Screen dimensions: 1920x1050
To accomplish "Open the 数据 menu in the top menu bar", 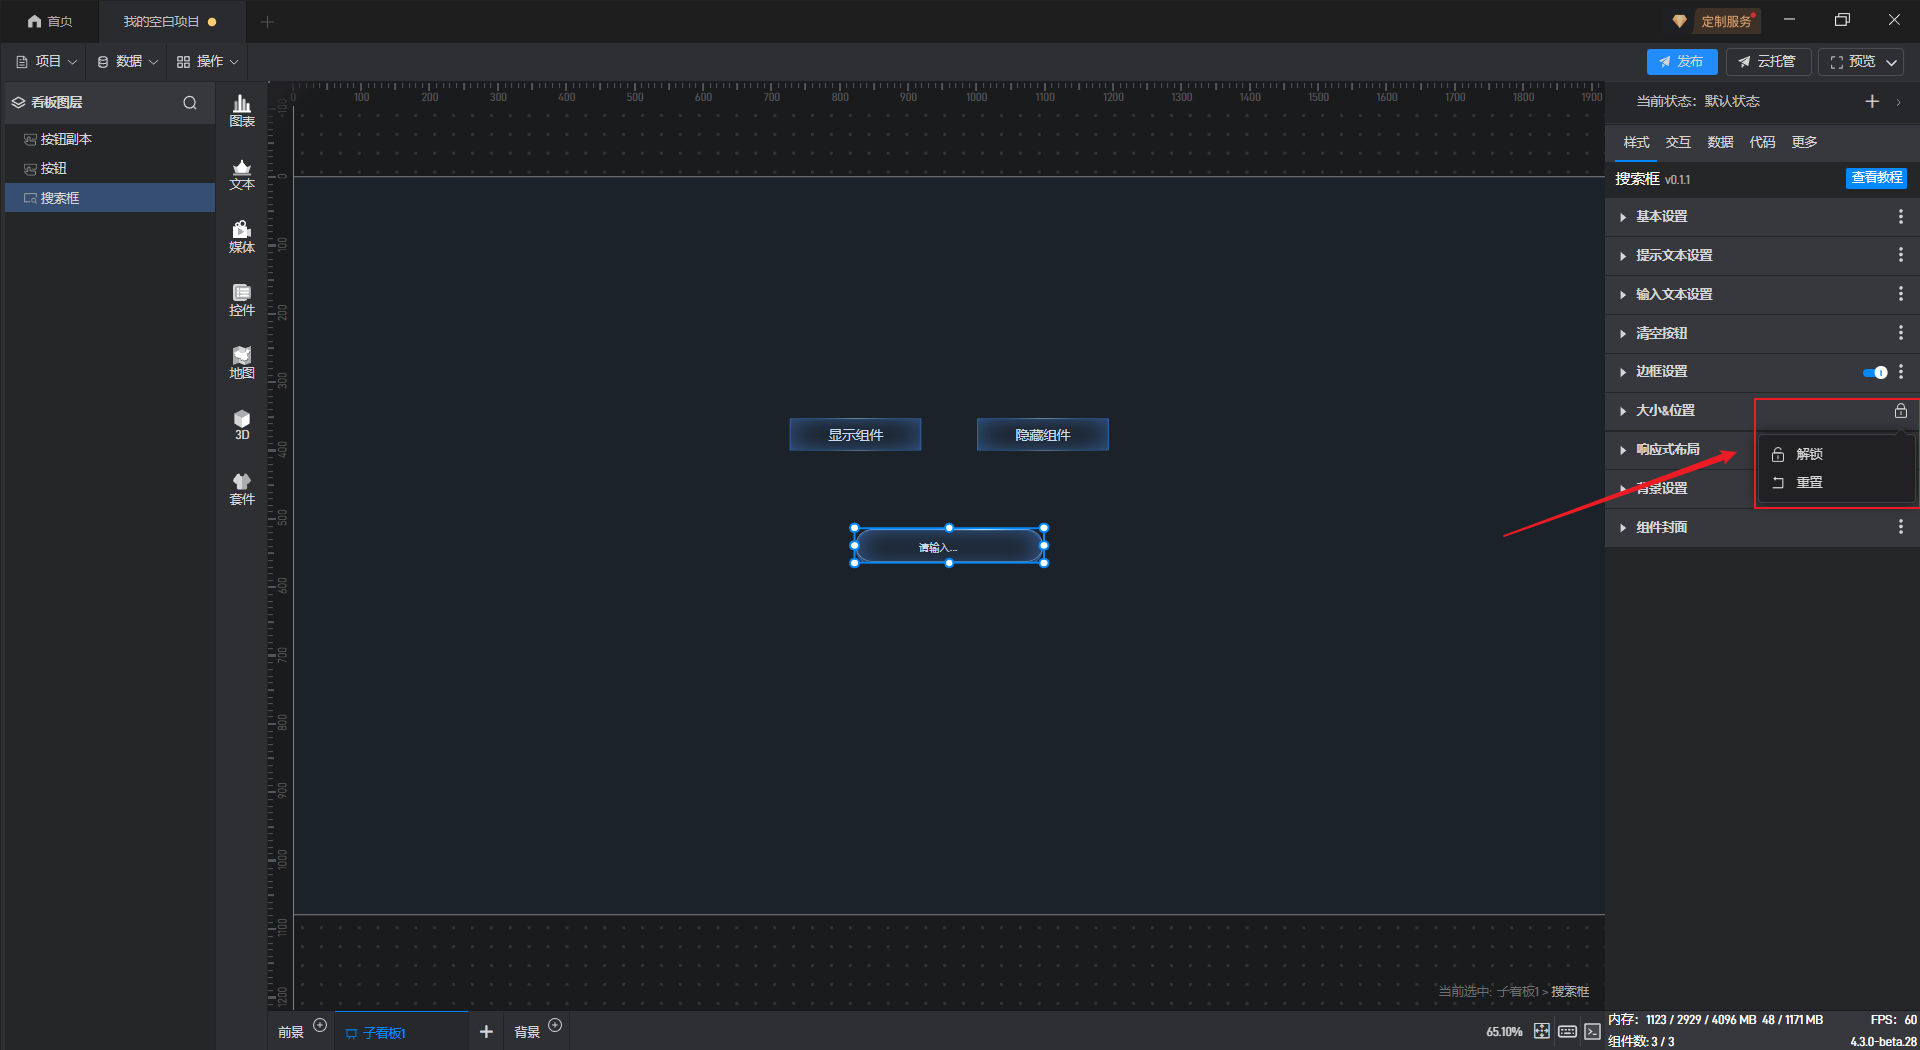I will (127, 61).
